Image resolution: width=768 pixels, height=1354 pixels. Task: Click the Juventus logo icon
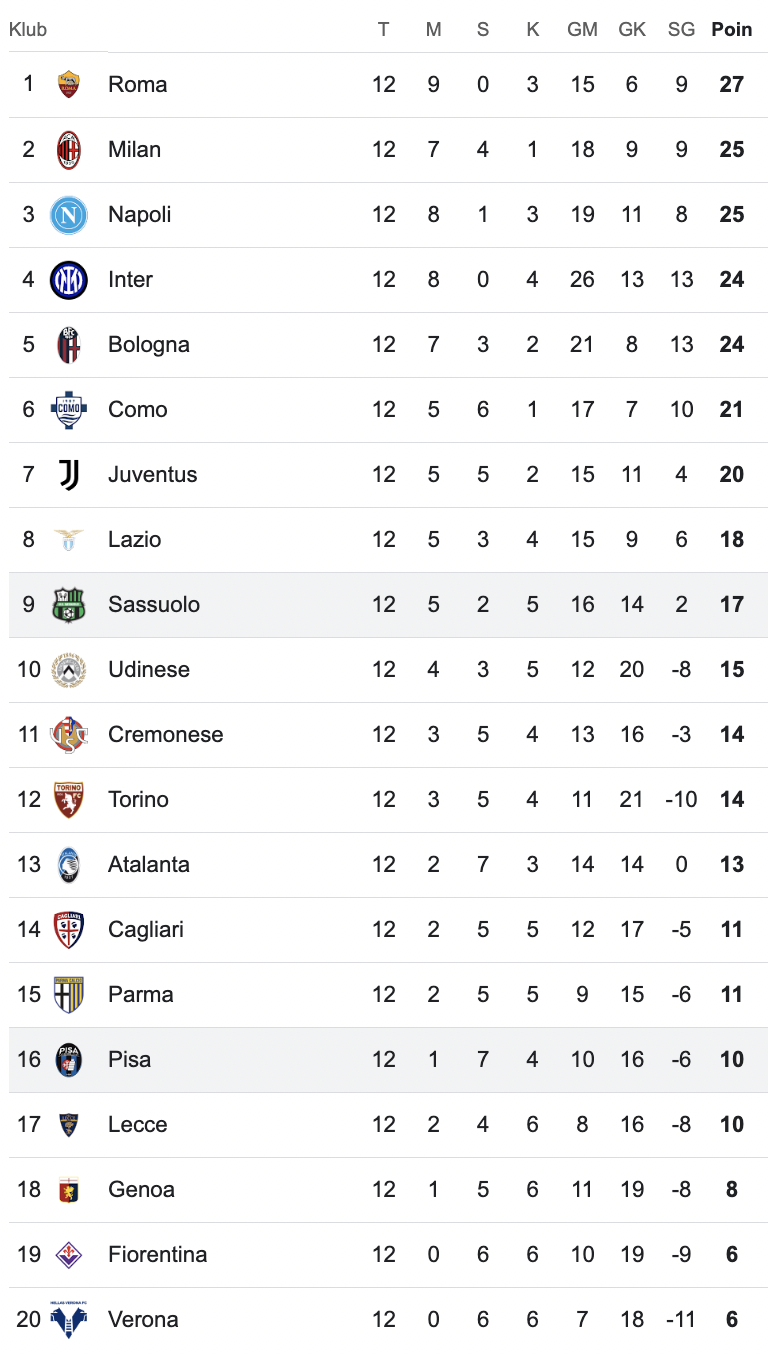(x=68, y=474)
